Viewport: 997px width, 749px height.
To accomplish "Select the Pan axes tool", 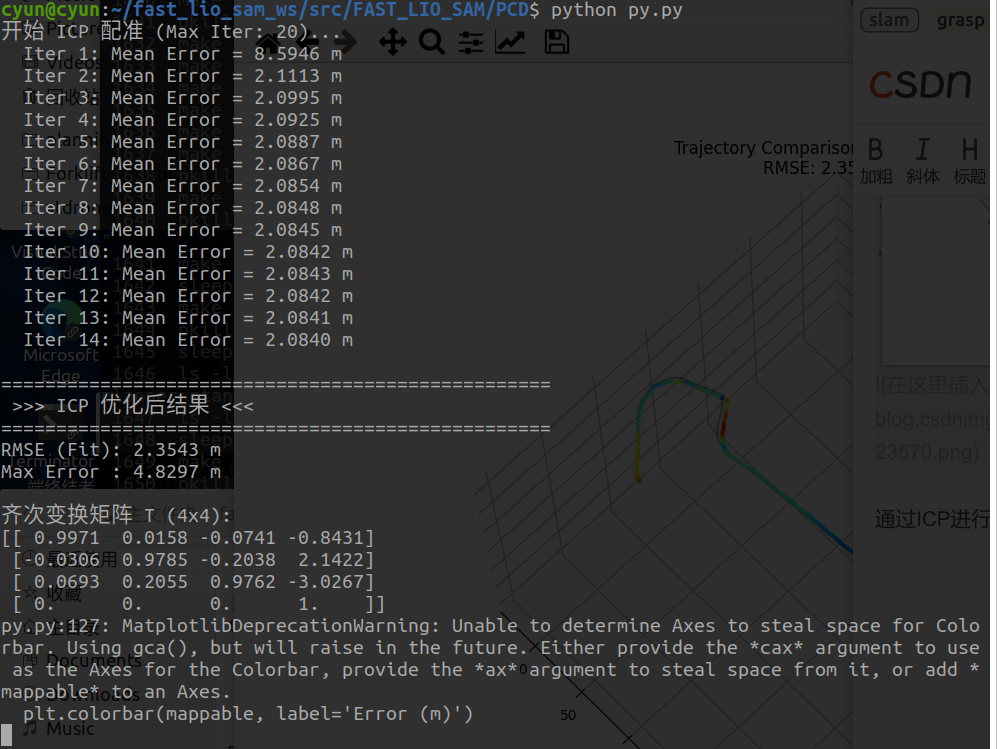I will tap(392, 43).
